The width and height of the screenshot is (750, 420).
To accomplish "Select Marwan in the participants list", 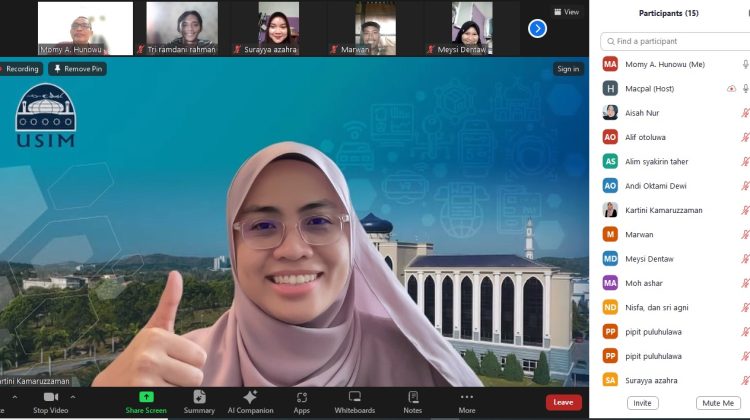I will (639, 234).
